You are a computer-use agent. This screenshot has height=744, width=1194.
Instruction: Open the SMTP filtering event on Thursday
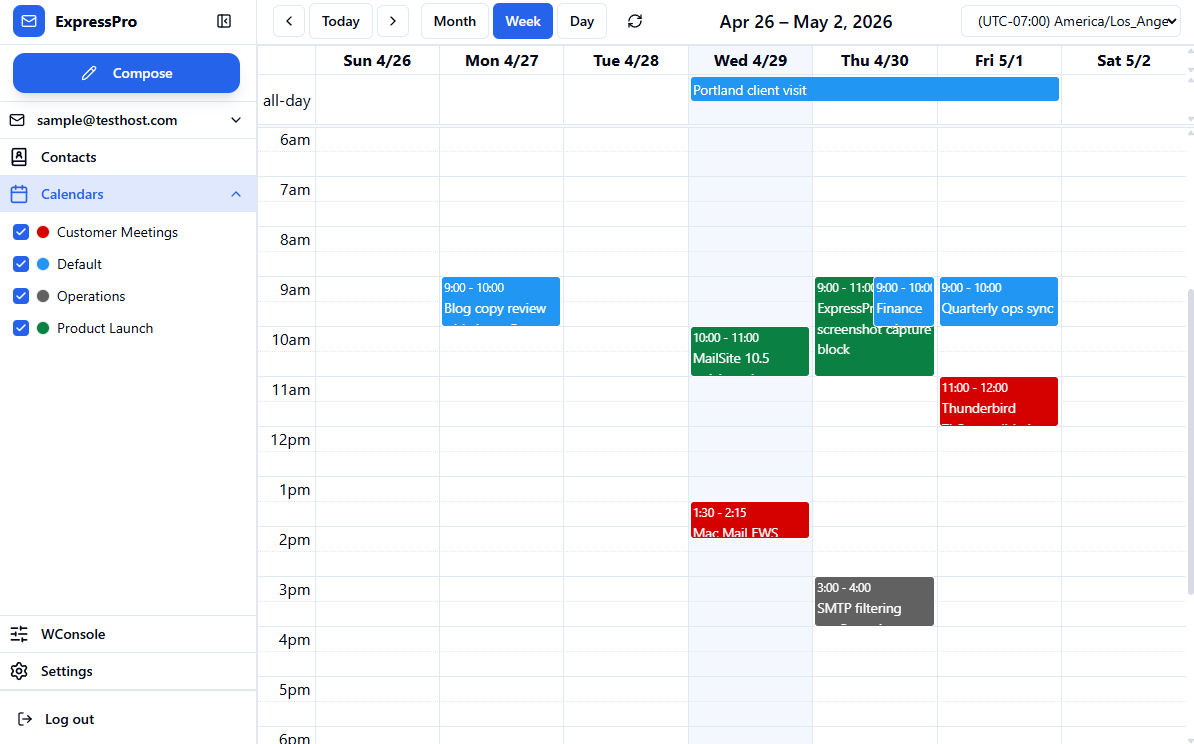pyautogui.click(x=874, y=602)
